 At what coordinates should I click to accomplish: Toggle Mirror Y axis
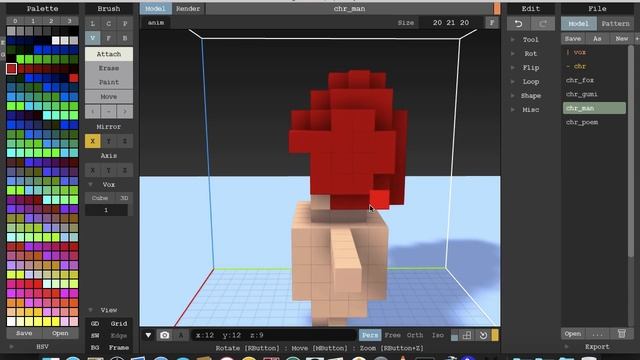(x=109, y=141)
